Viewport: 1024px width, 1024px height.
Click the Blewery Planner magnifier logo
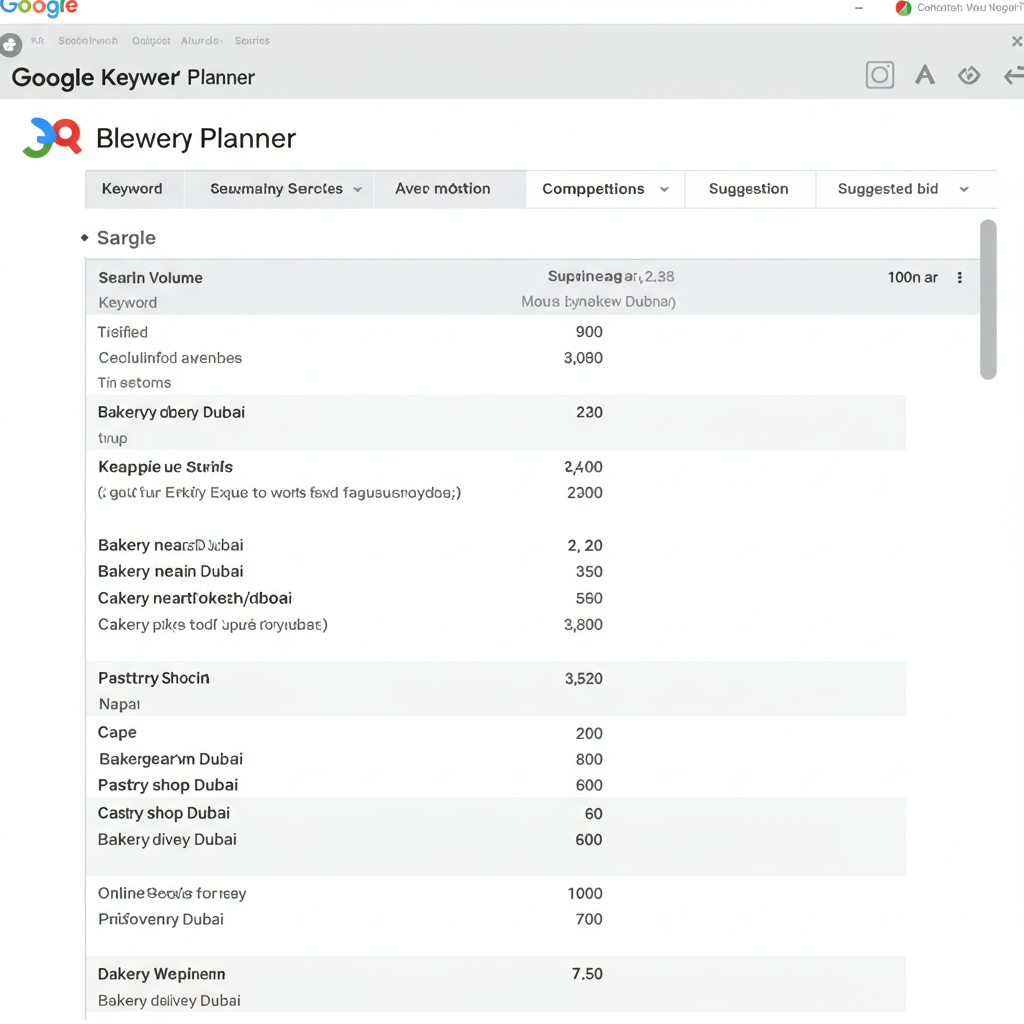(52, 137)
